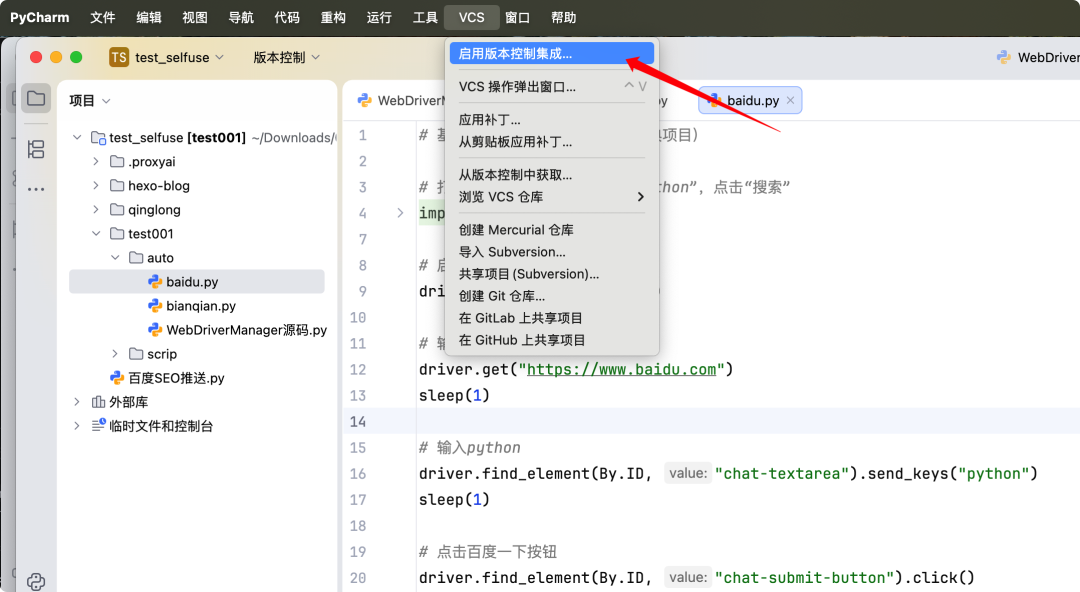Click the 临时文件和控制台 scratches icon
1080x592 pixels.
[98, 425]
